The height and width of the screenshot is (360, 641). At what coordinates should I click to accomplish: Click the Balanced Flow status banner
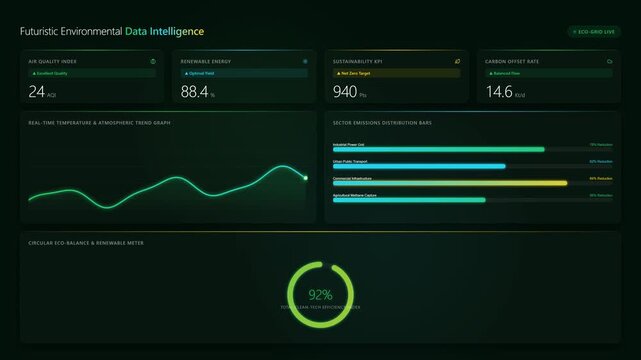tap(549, 74)
